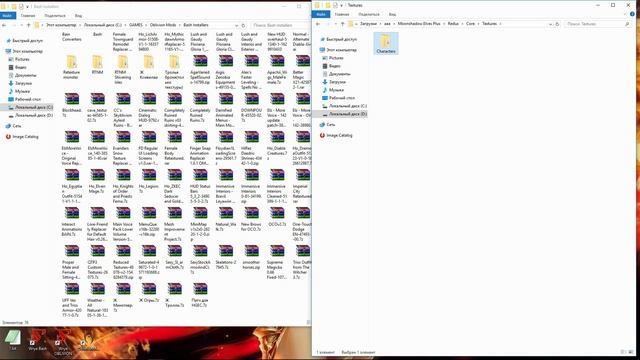Select Музыка in Textures window sidebar
This screenshot has height=360, width=640.
333,90
